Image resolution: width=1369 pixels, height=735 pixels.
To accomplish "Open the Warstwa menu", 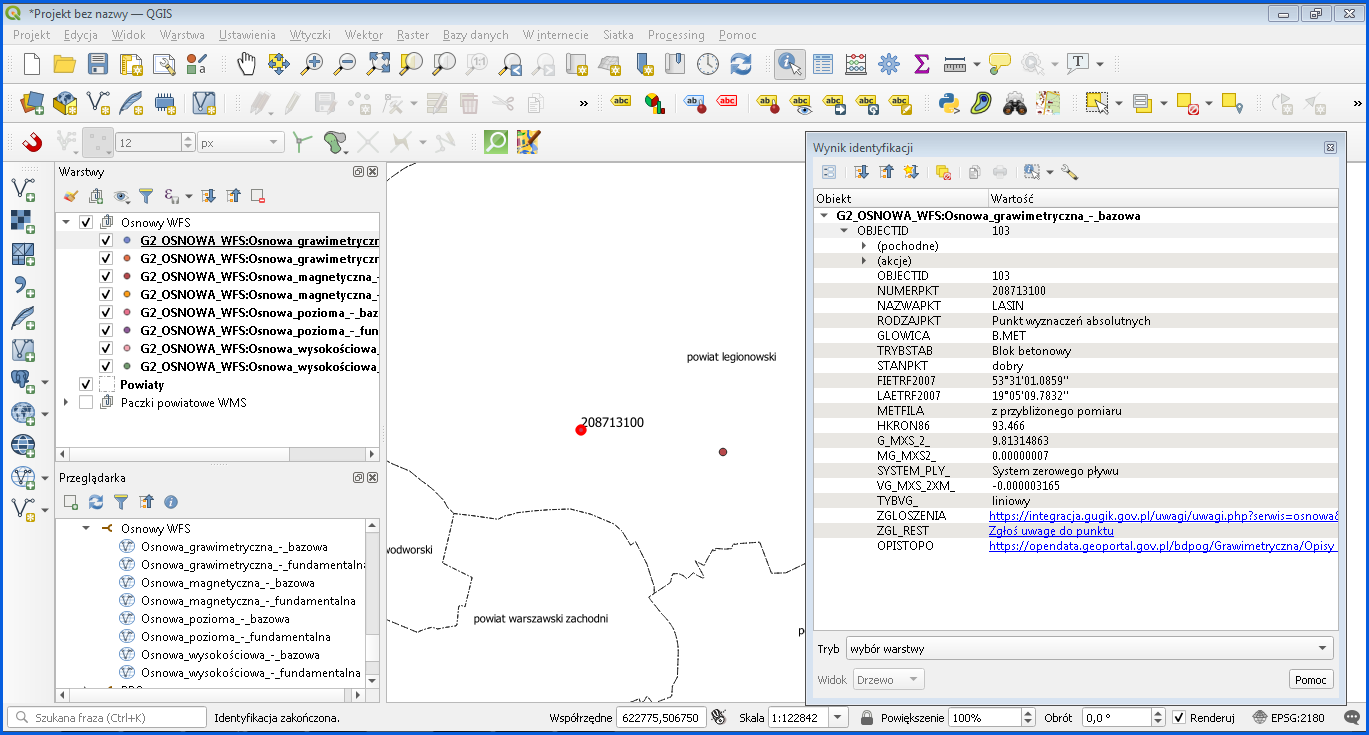I will click(x=181, y=34).
